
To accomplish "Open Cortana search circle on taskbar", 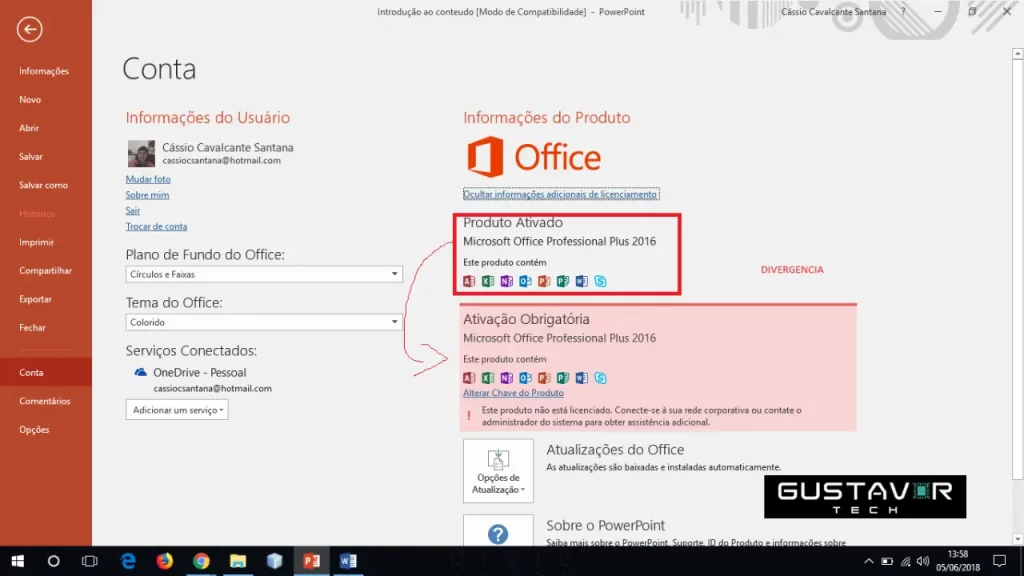I will pos(54,561).
